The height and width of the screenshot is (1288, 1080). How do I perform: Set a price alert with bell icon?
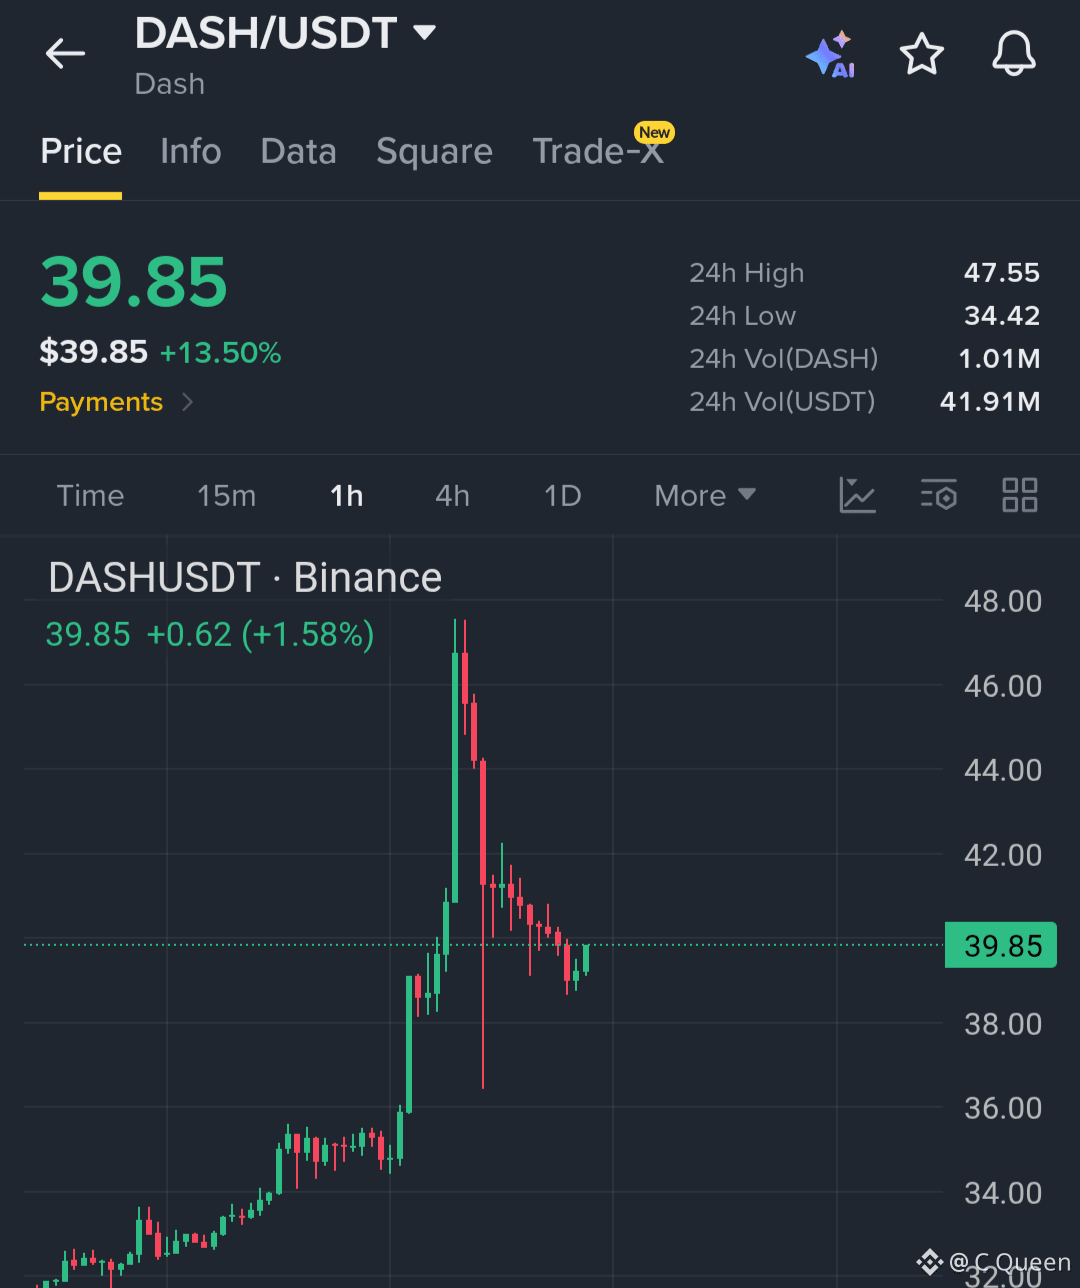[x=1013, y=53]
